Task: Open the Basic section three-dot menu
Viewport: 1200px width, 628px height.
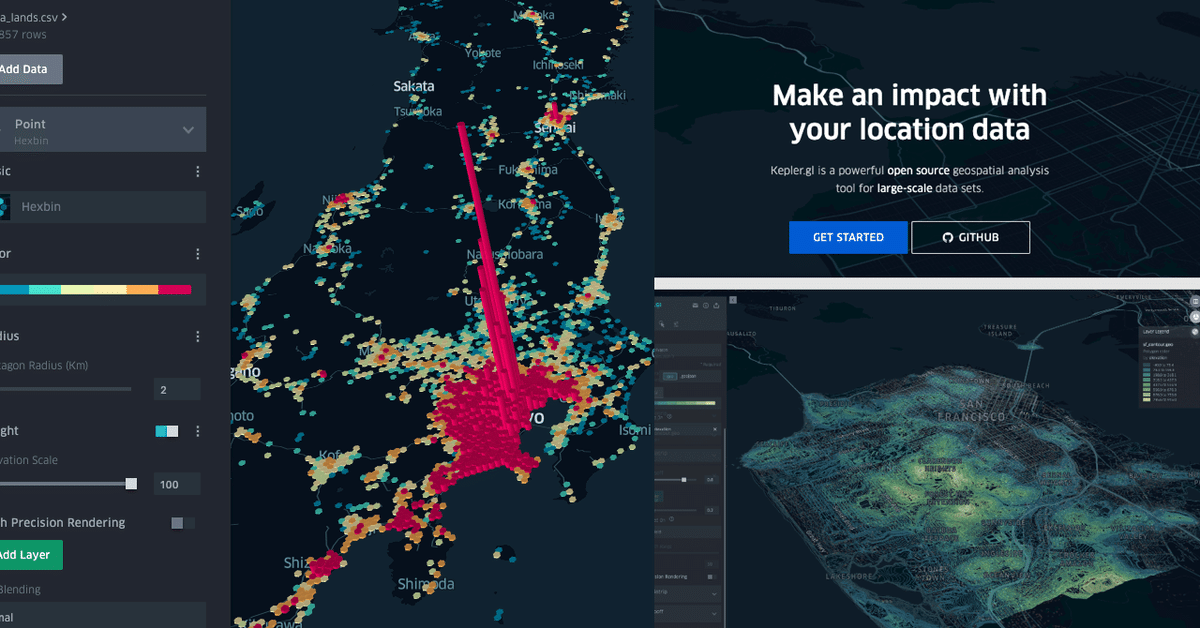Action: [x=198, y=172]
